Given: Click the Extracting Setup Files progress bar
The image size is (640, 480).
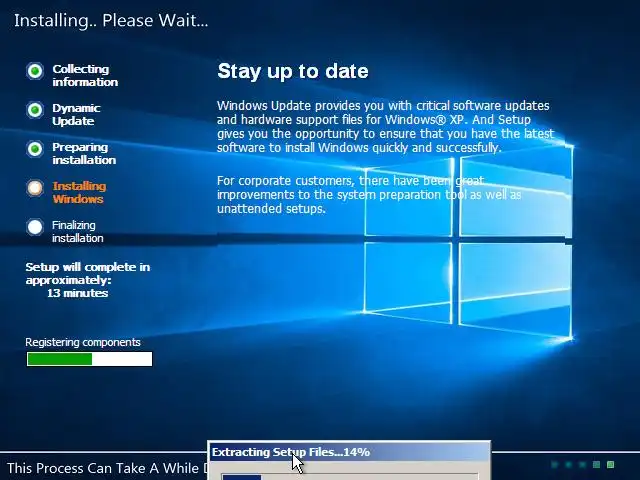Looking at the screenshot, I should tap(349, 477).
